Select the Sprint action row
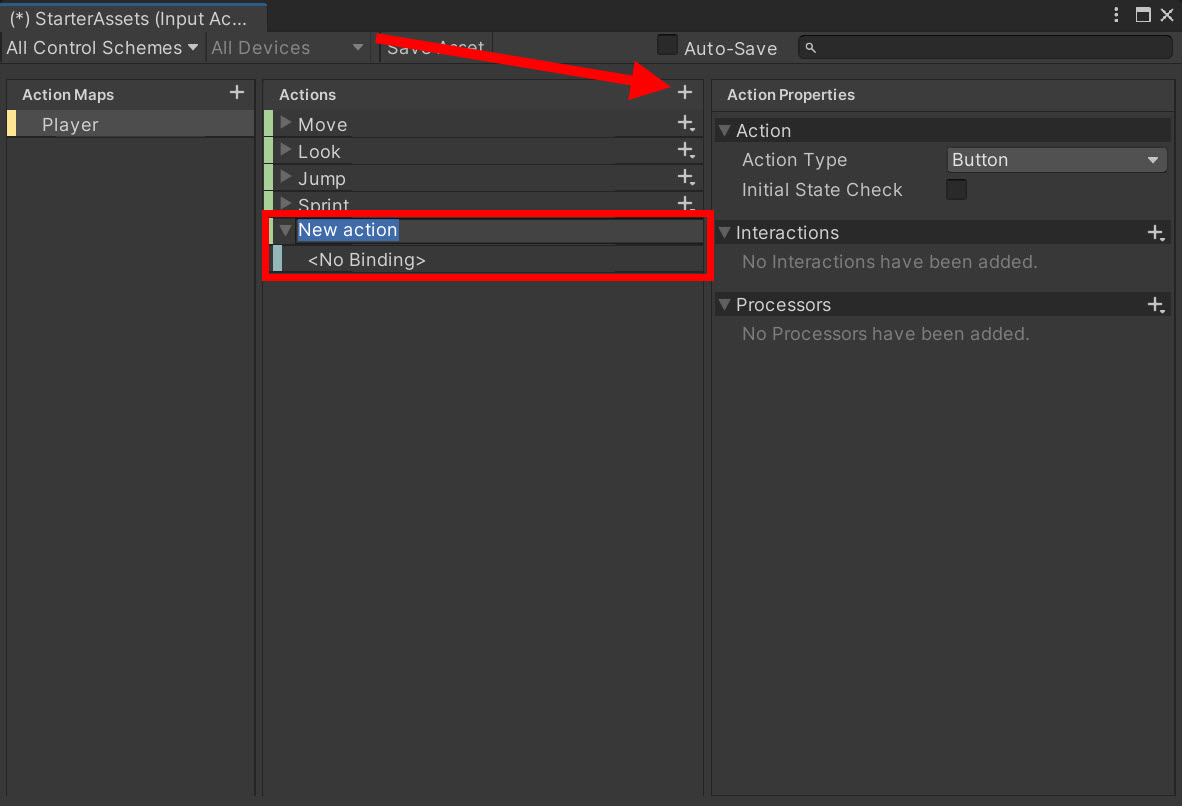Image resolution: width=1182 pixels, height=806 pixels. 483,202
